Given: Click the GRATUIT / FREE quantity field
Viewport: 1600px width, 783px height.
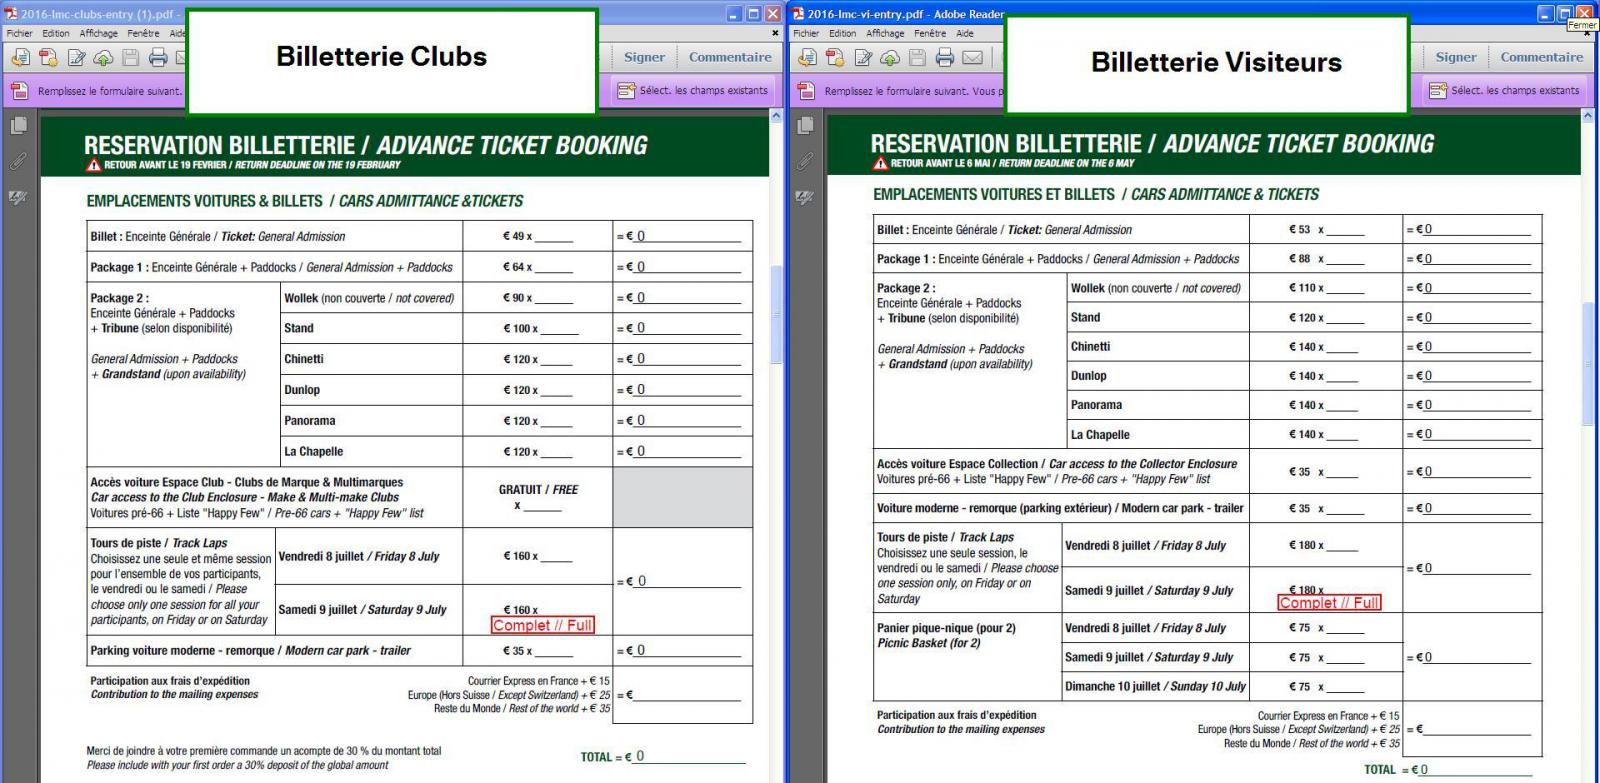Looking at the screenshot, I should [x=543, y=506].
